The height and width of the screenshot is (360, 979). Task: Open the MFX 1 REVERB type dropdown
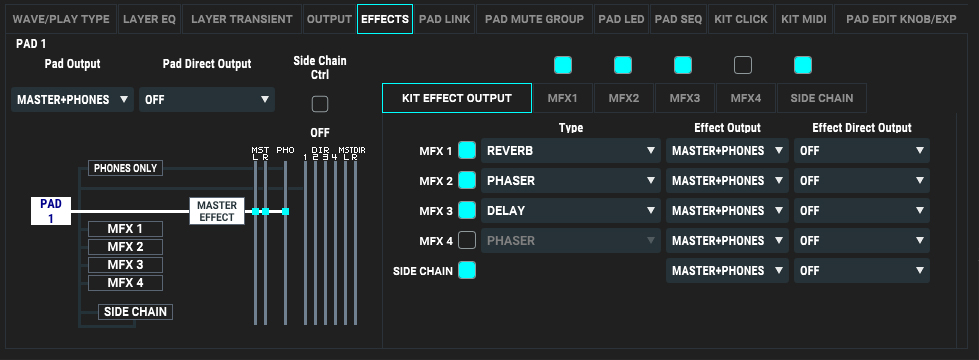(x=571, y=150)
